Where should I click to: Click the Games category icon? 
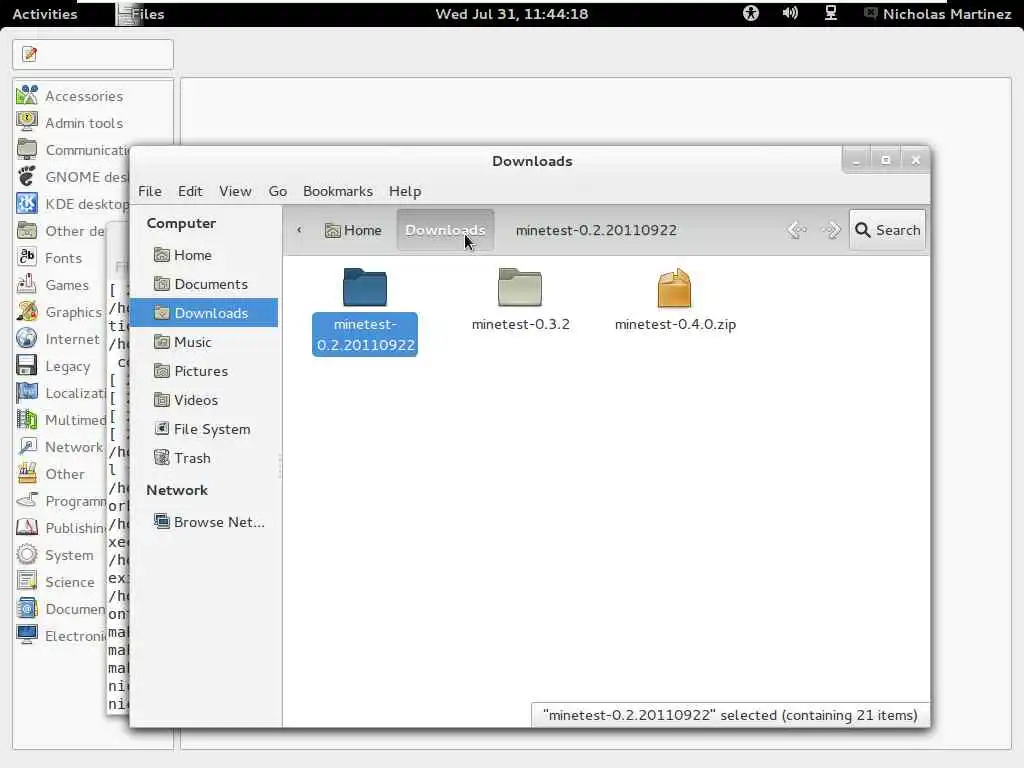(x=27, y=285)
